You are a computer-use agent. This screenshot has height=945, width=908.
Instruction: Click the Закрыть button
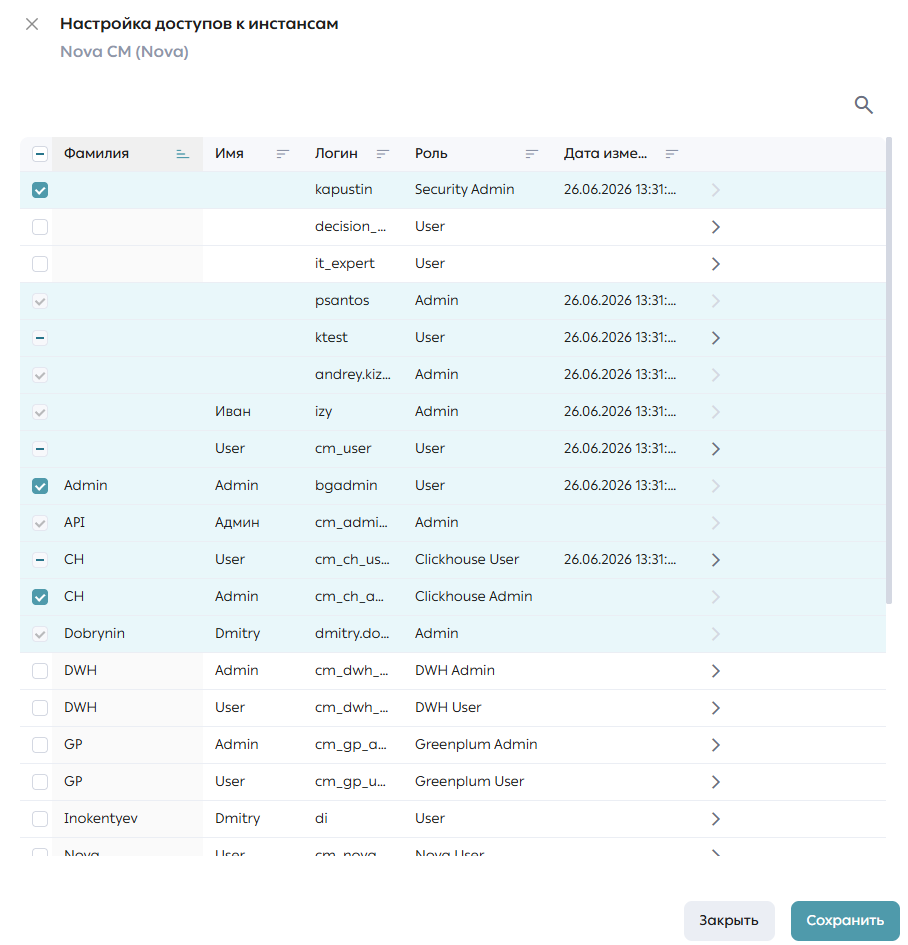coord(728,920)
